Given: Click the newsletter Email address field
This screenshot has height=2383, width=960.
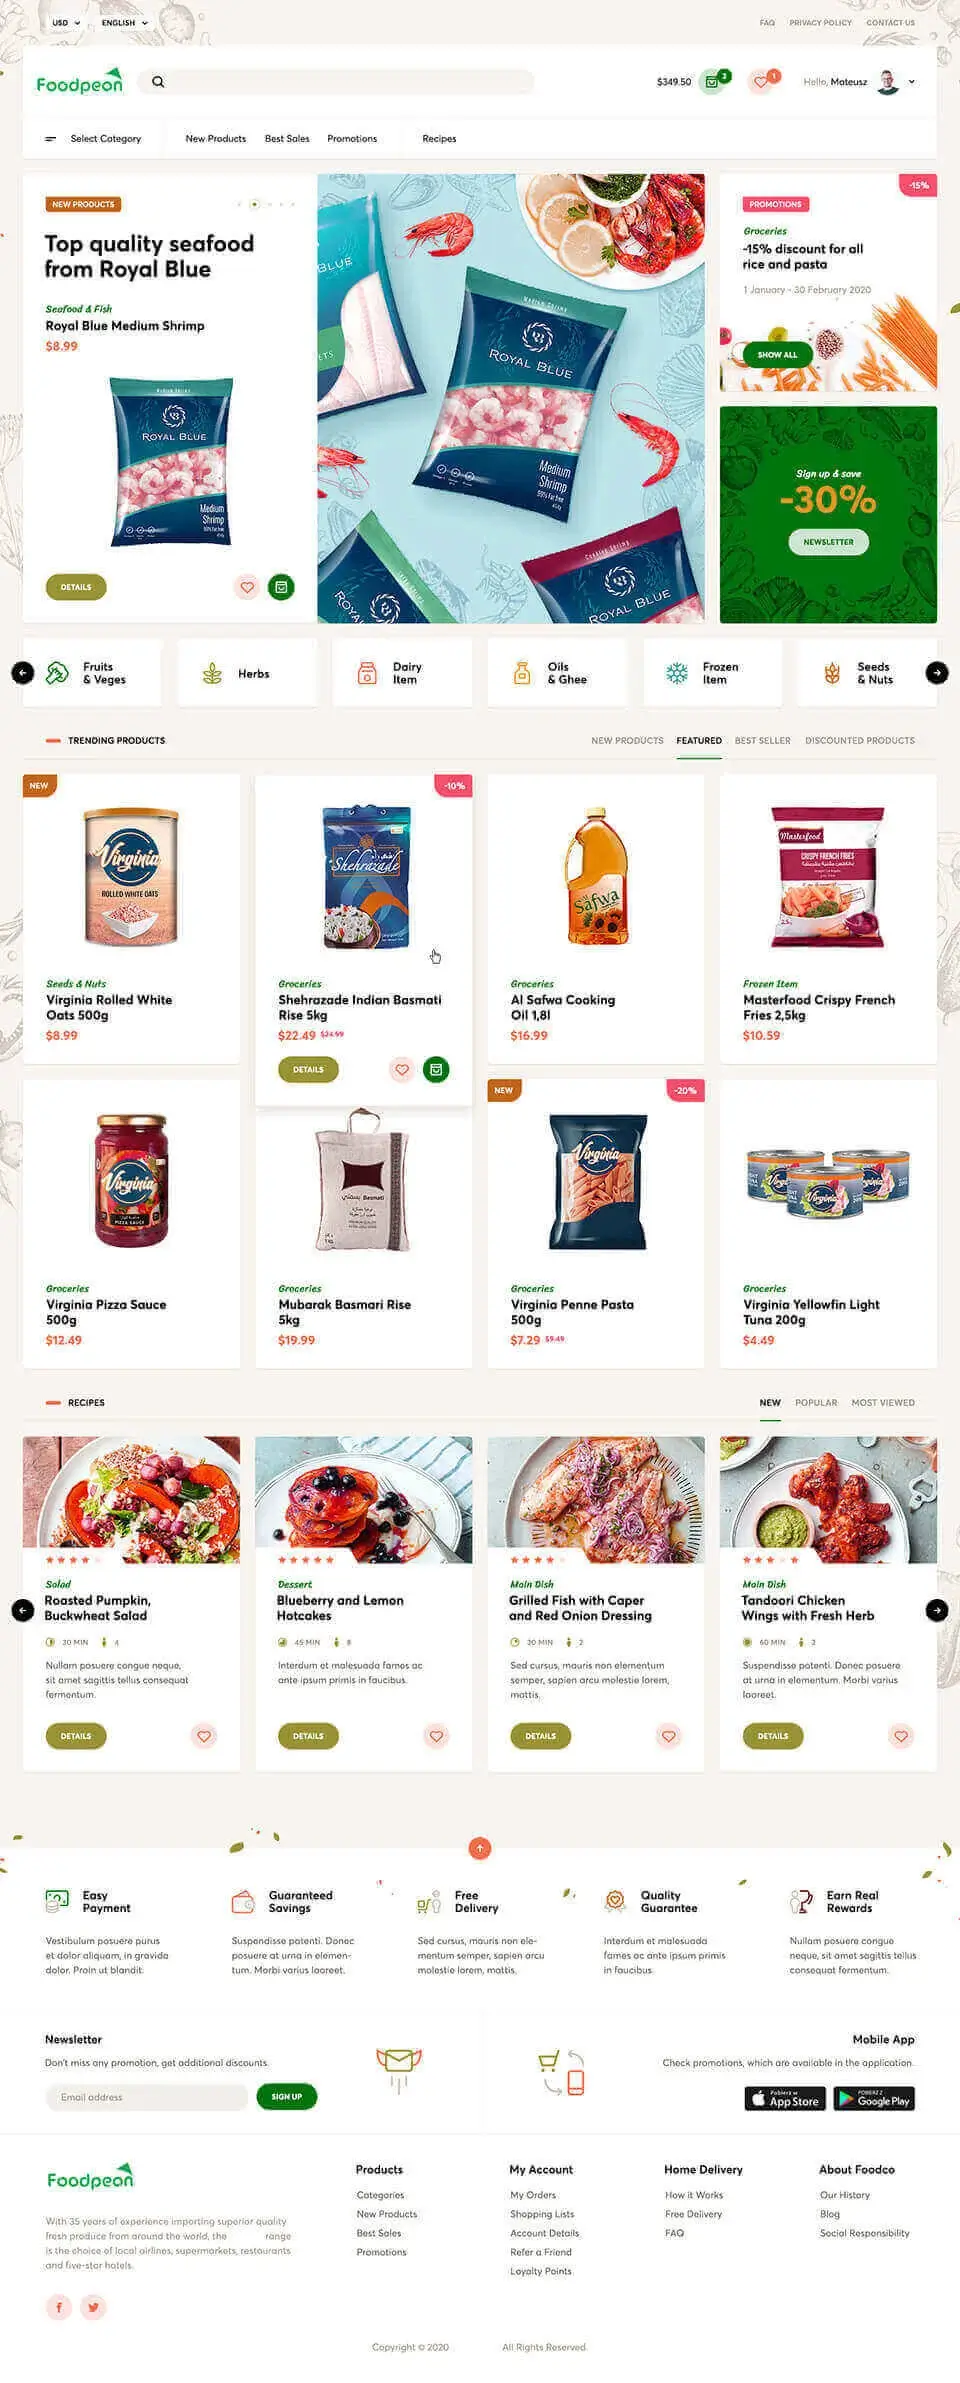Looking at the screenshot, I should click(x=146, y=2097).
